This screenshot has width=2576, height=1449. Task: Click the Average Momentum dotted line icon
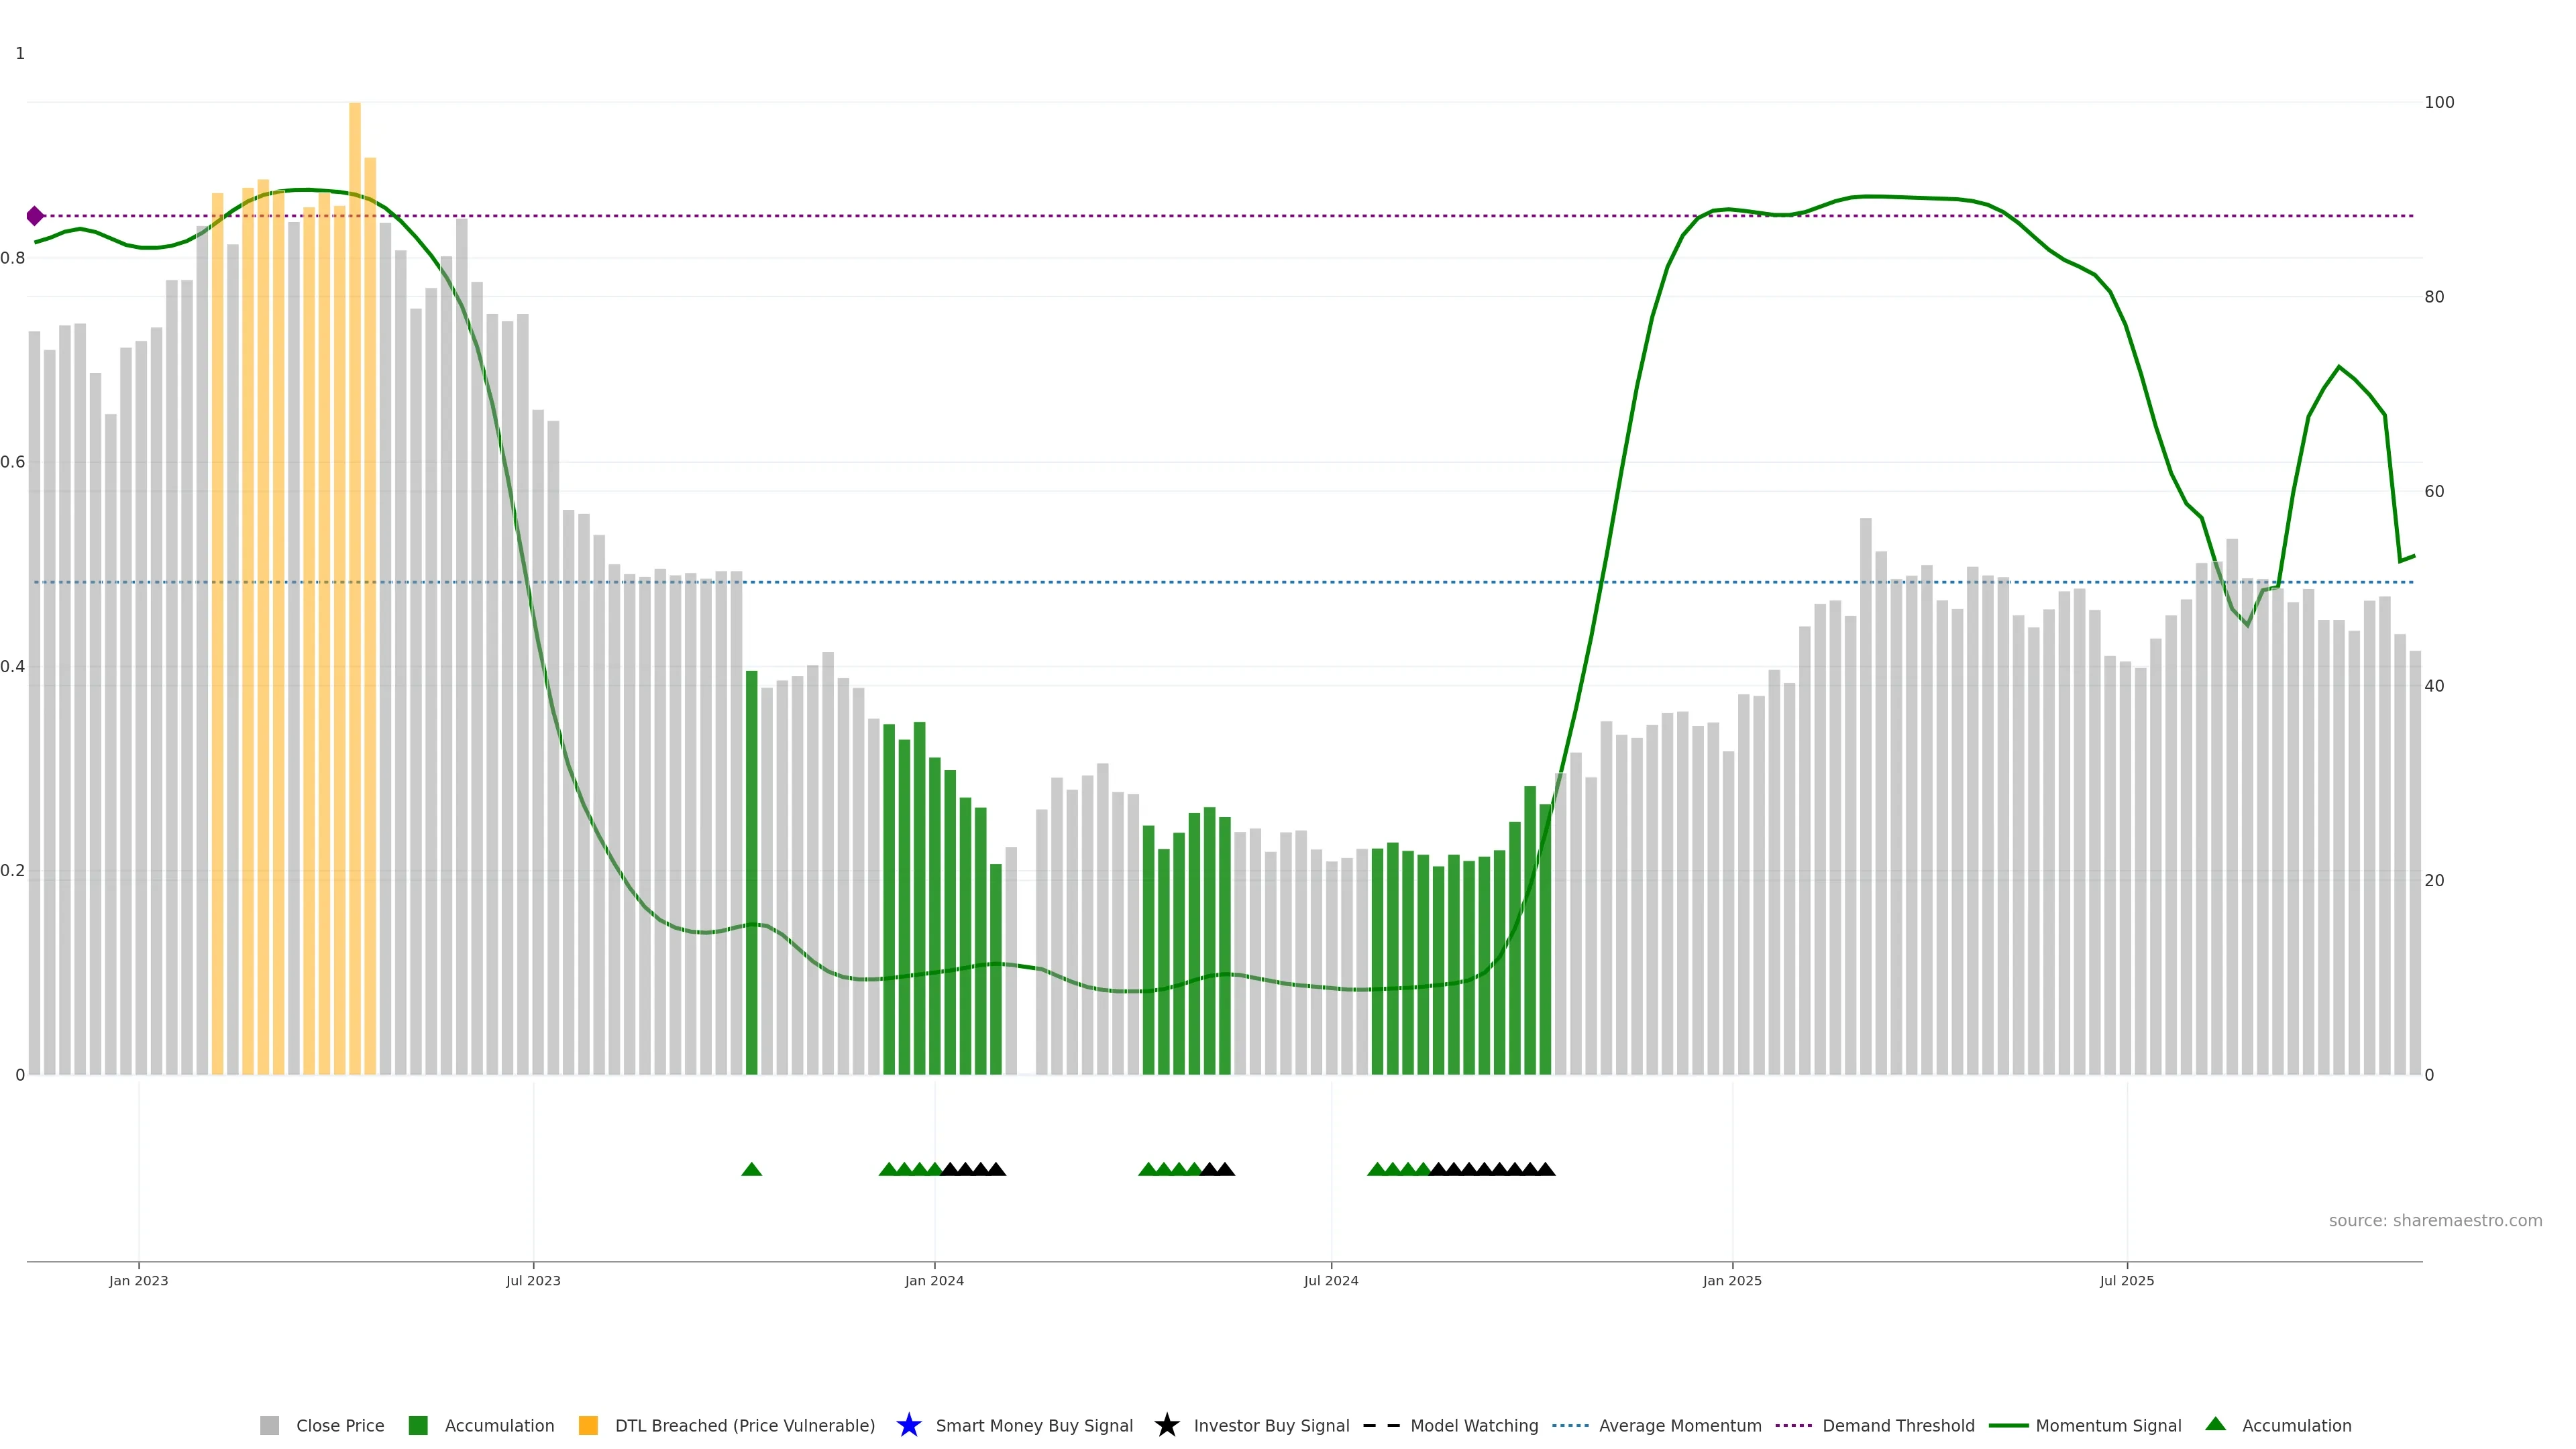point(1570,1425)
